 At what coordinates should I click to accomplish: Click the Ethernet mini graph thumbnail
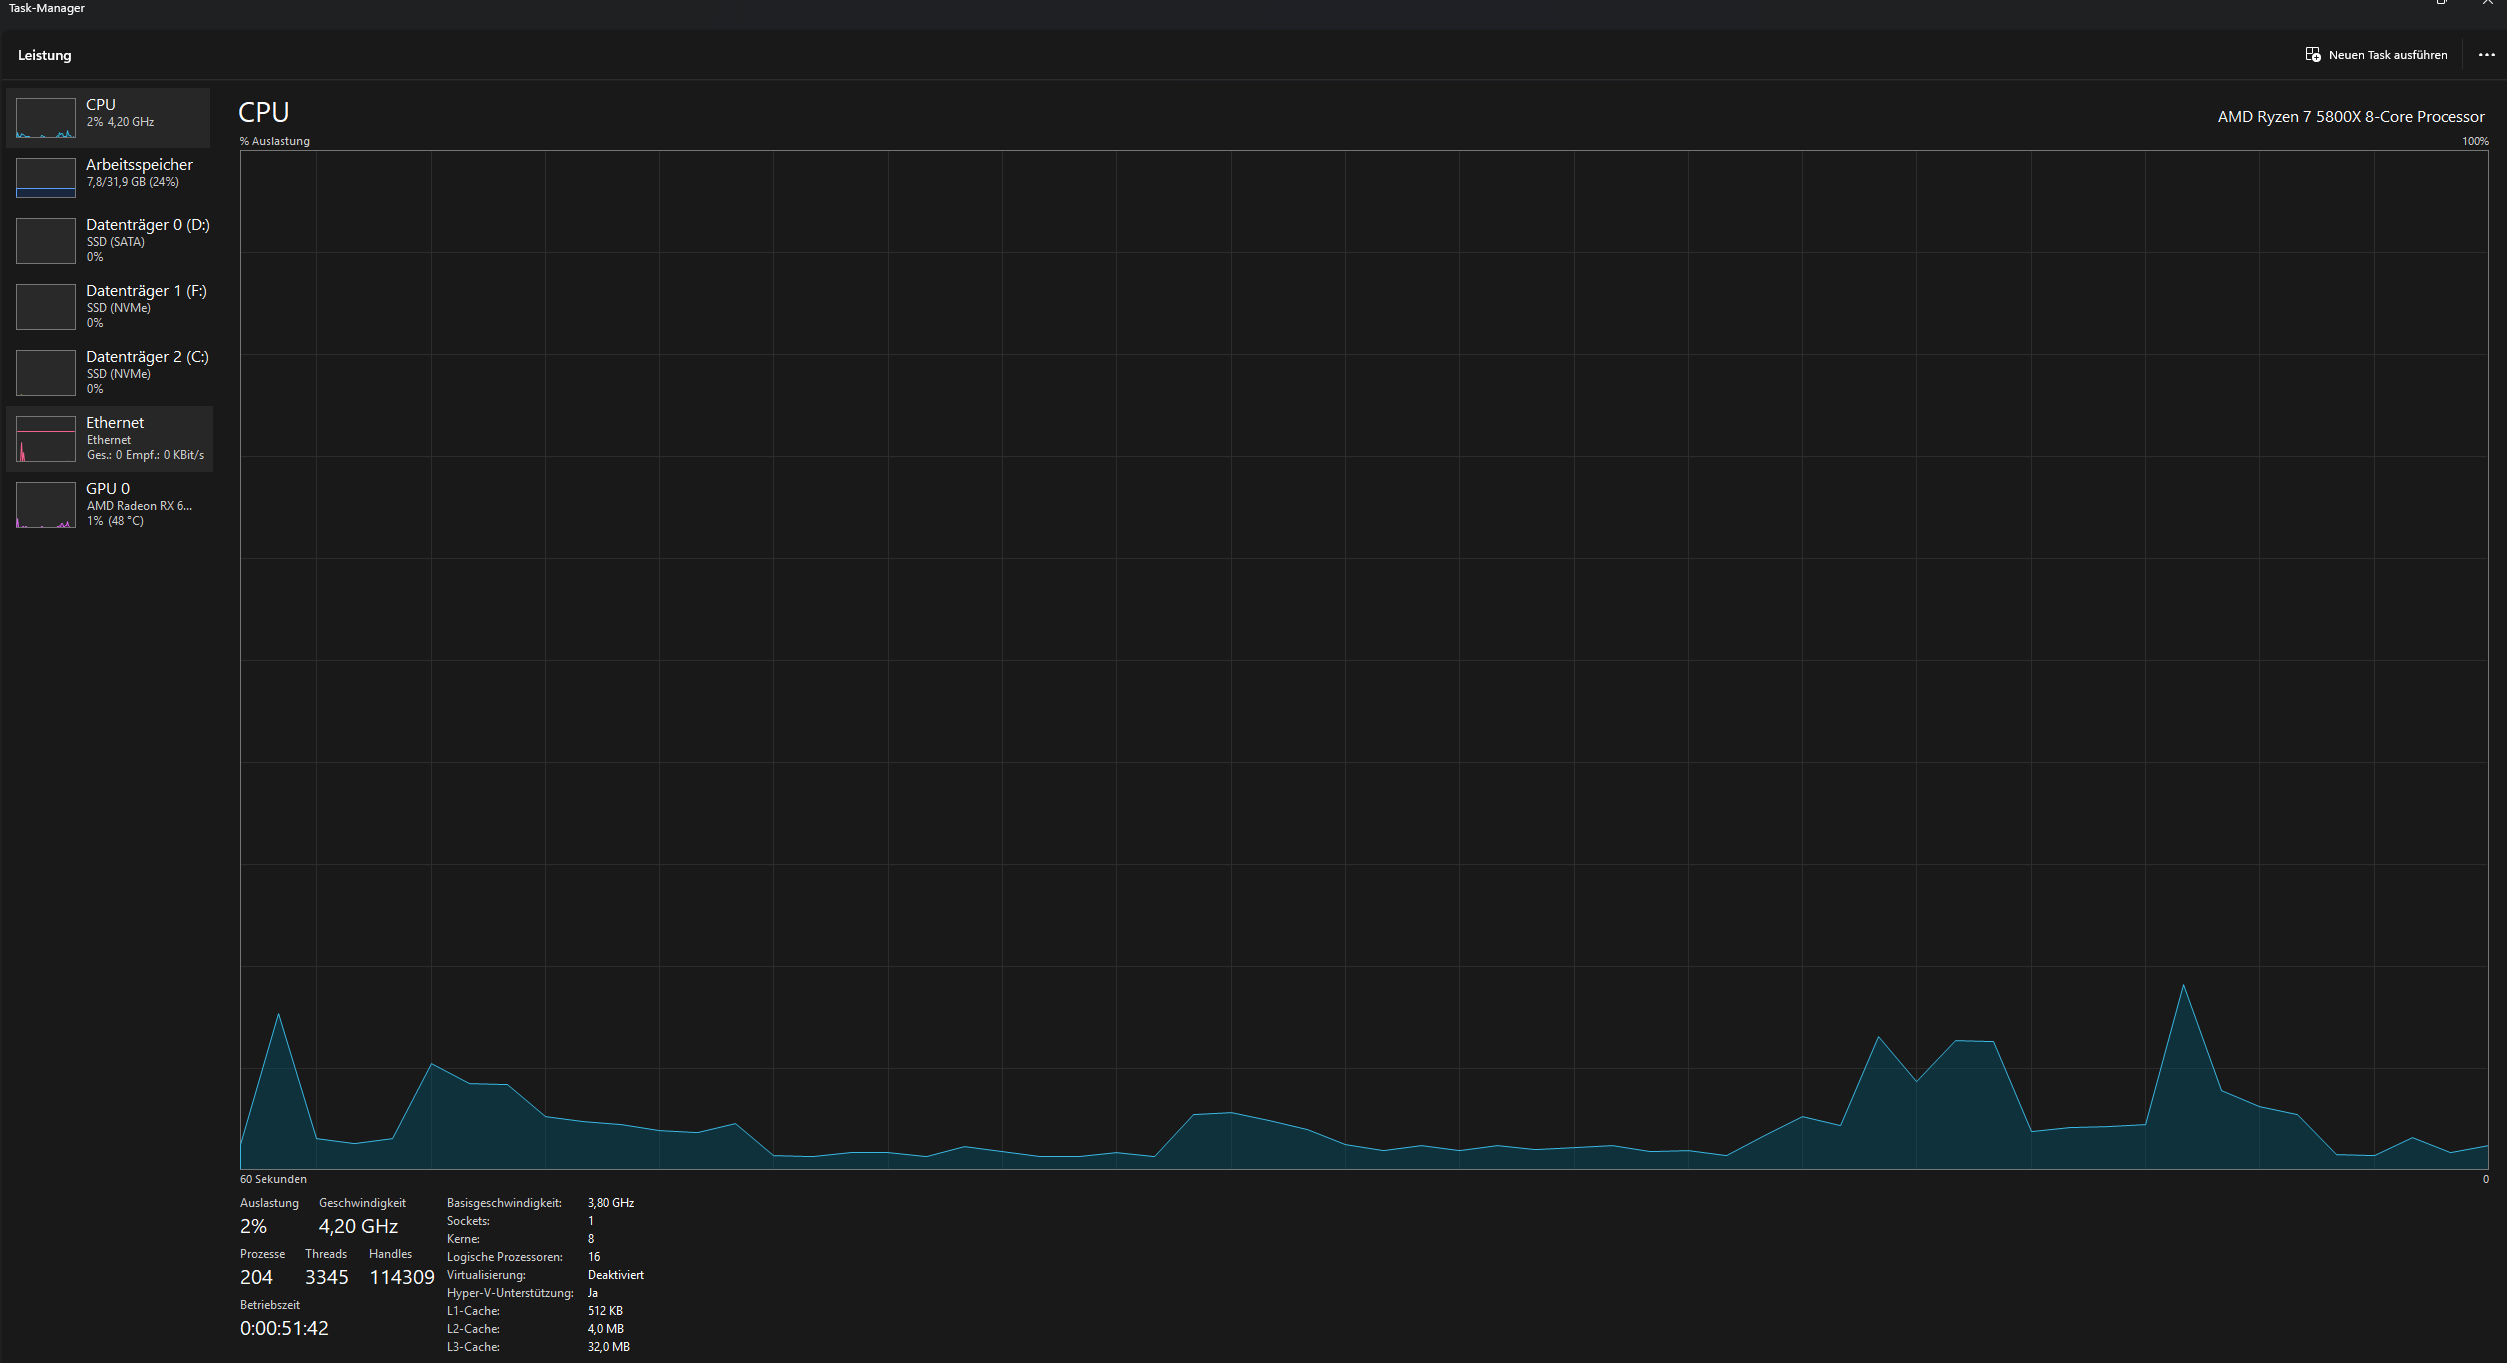tap(46, 439)
